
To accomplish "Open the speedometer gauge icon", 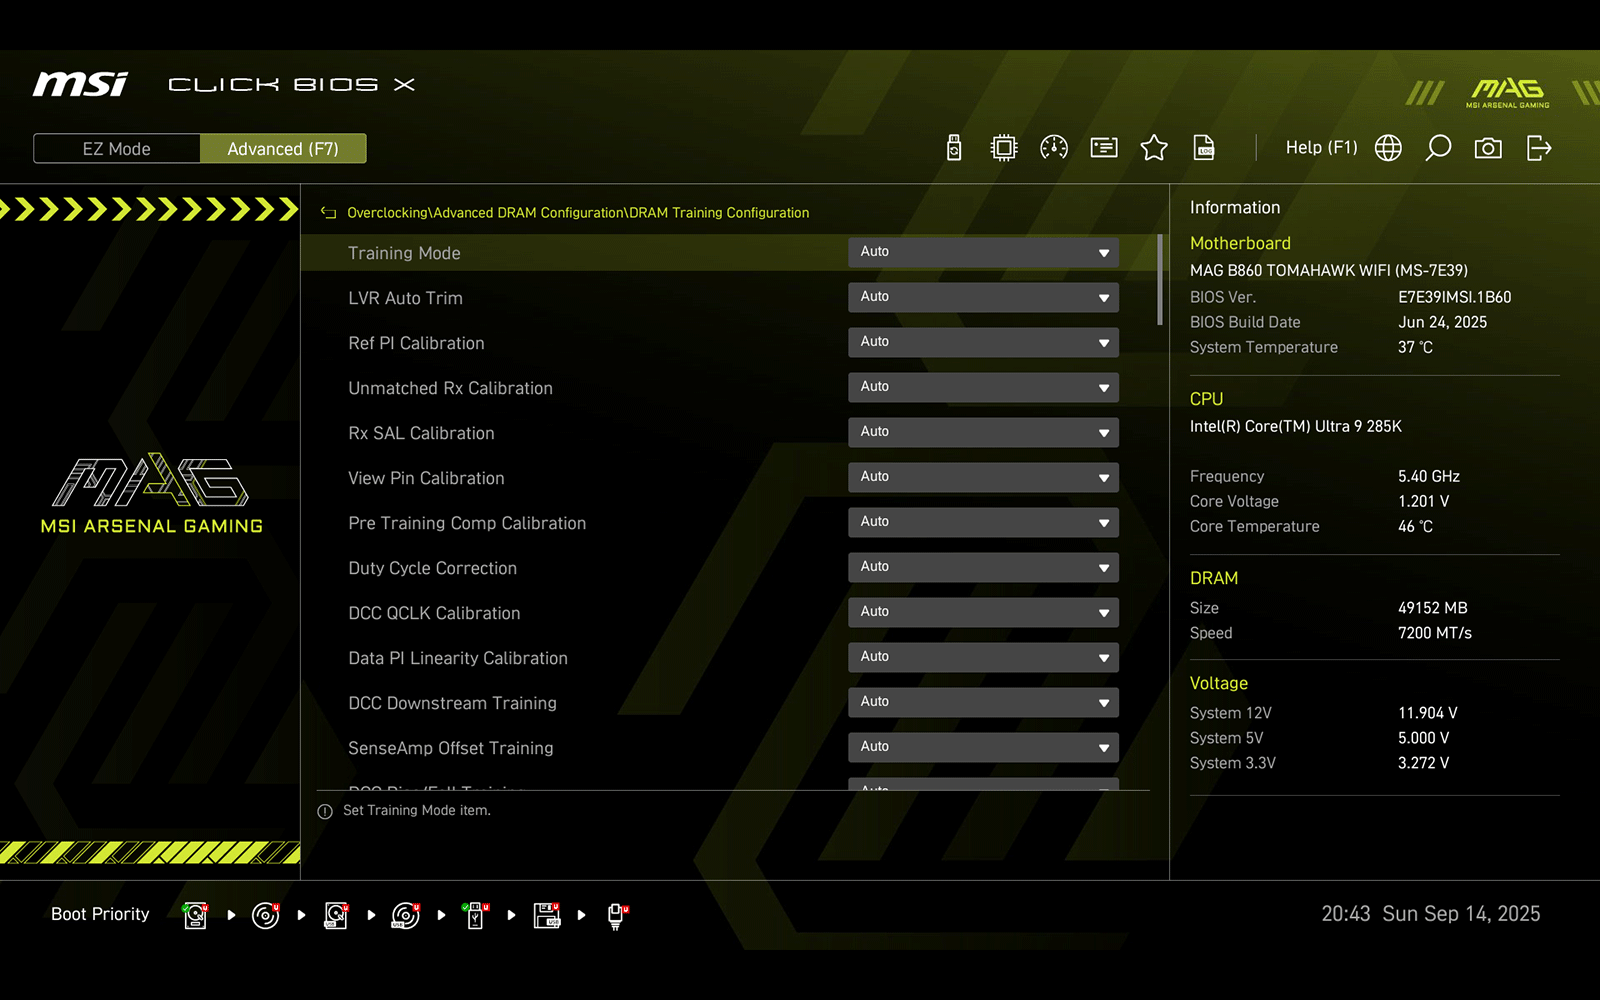I will [x=1054, y=148].
